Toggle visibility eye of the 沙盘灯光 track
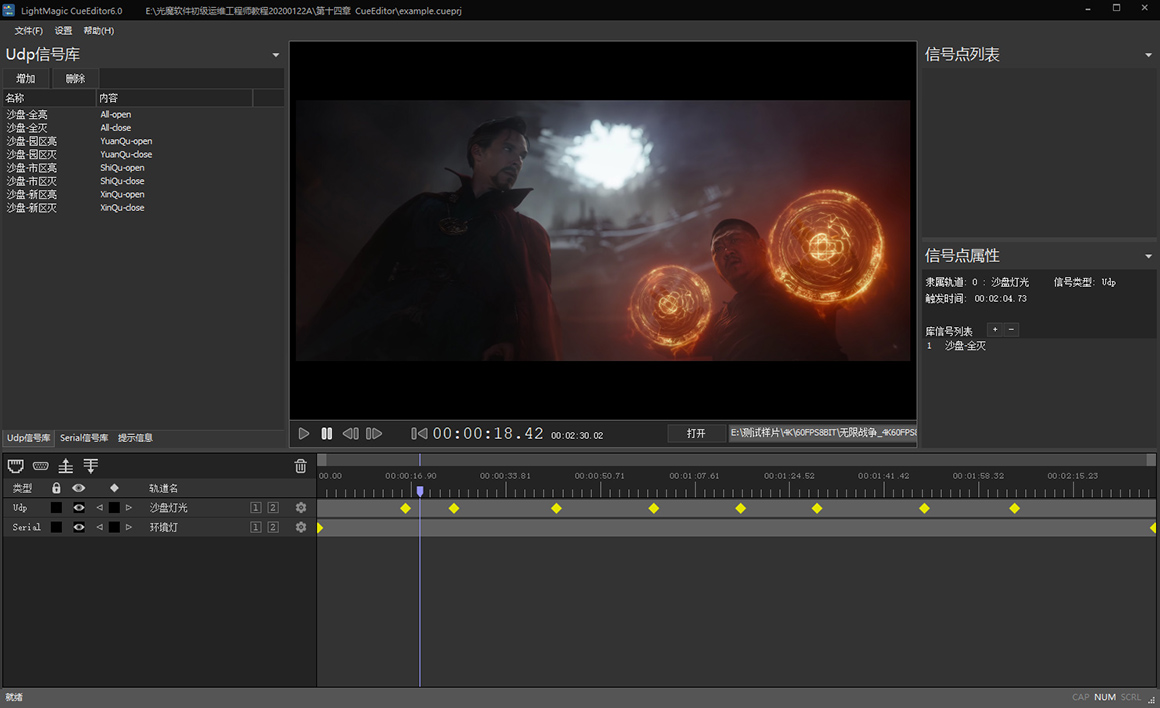The height and width of the screenshot is (708, 1160). pyautogui.click(x=79, y=508)
